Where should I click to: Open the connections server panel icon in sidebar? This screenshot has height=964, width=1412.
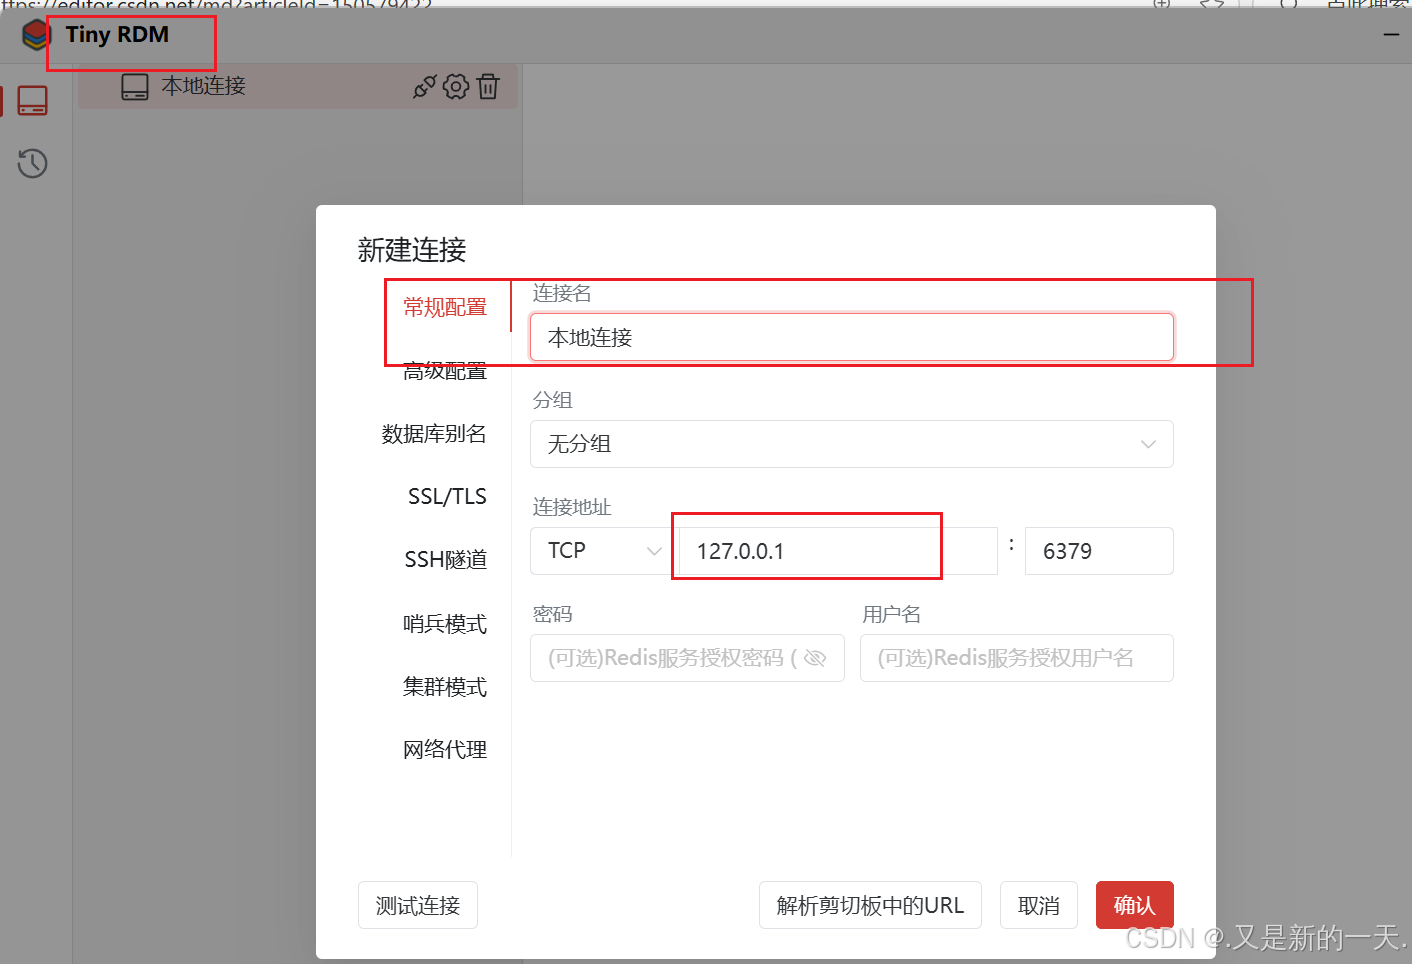click(32, 100)
